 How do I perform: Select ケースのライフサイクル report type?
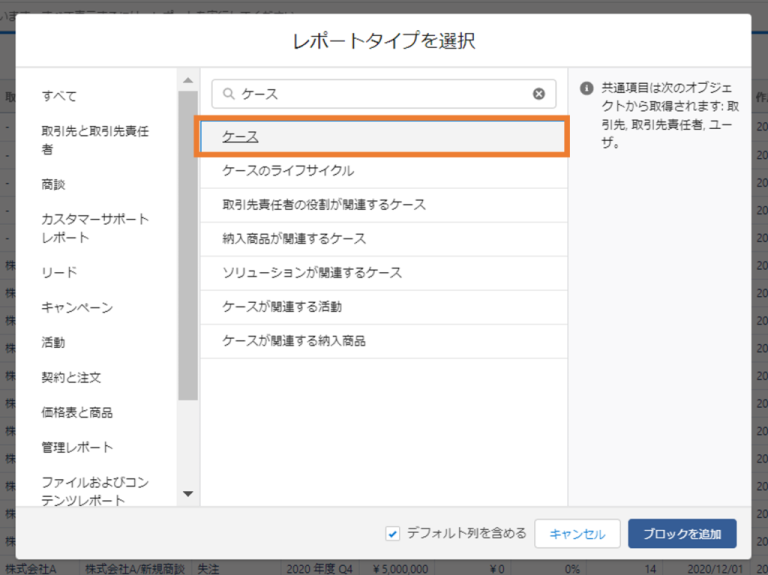click(x=288, y=171)
